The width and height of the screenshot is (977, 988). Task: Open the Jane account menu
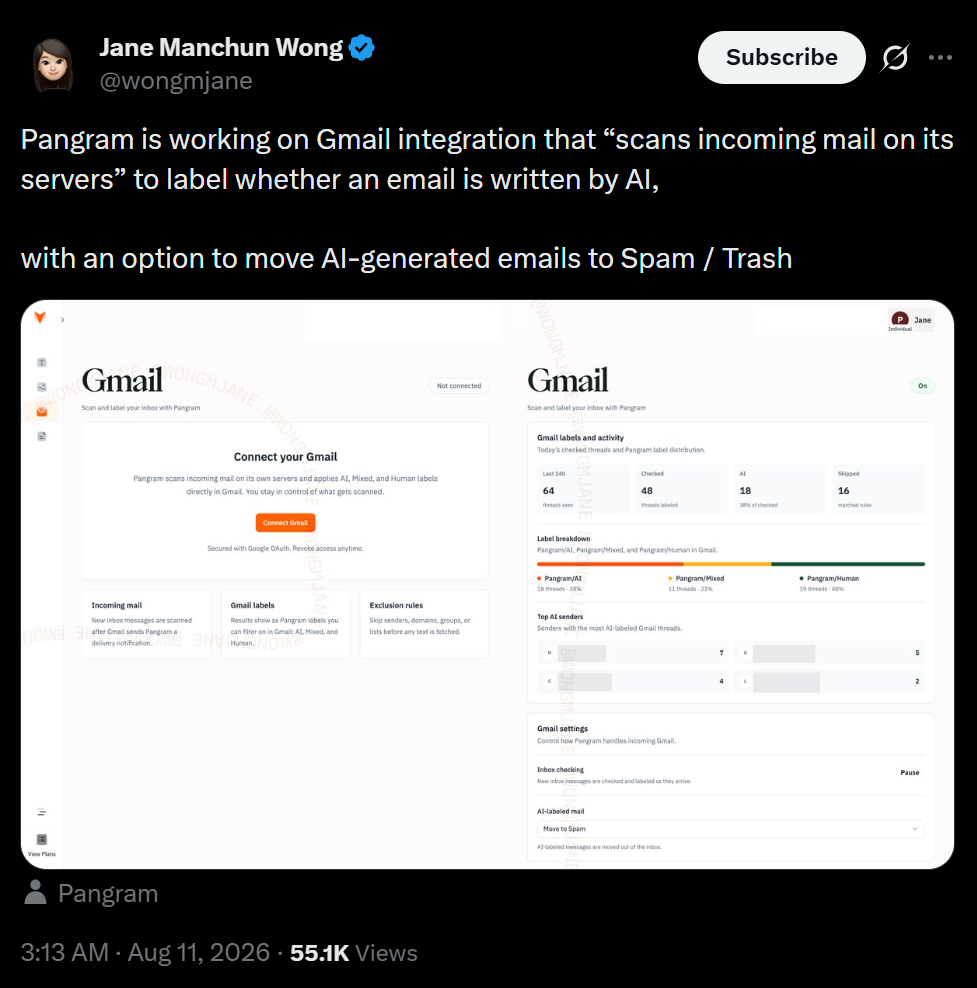click(x=911, y=320)
